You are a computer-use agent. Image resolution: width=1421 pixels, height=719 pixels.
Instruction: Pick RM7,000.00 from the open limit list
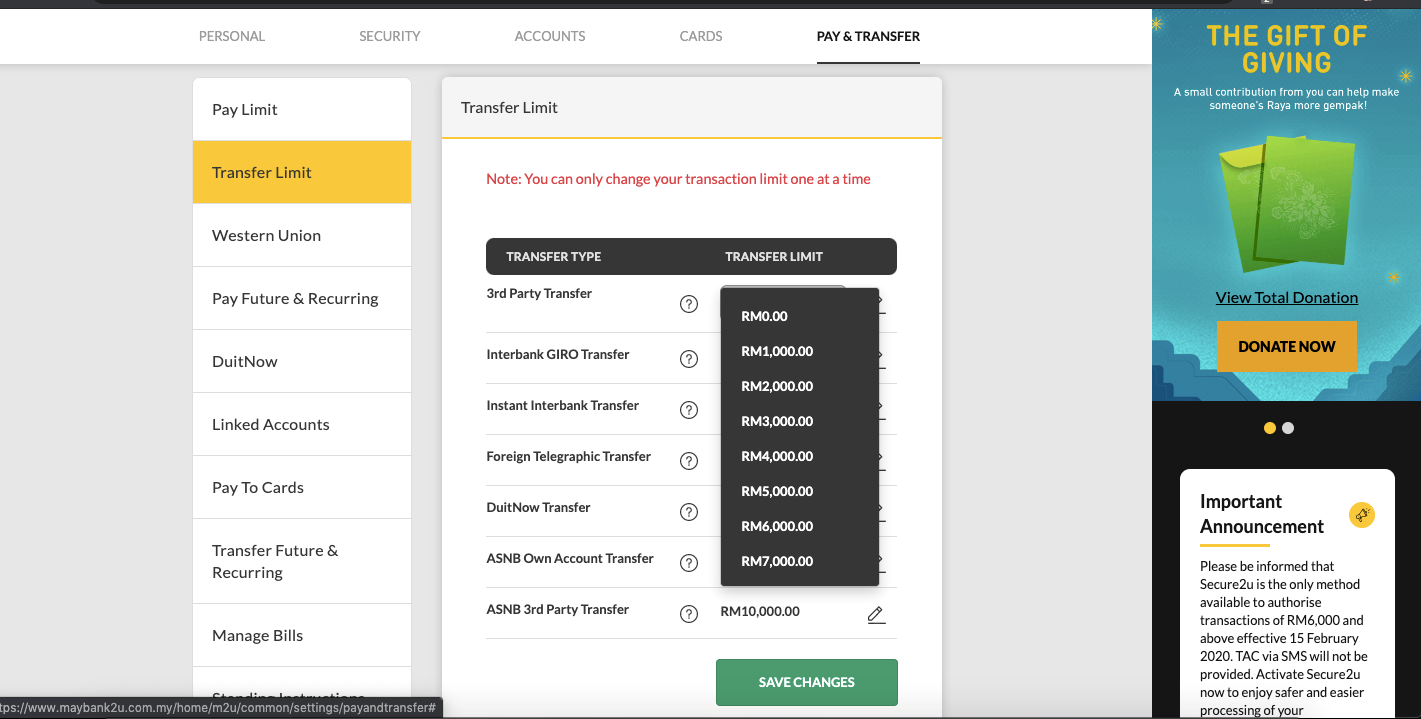pyautogui.click(x=778, y=561)
